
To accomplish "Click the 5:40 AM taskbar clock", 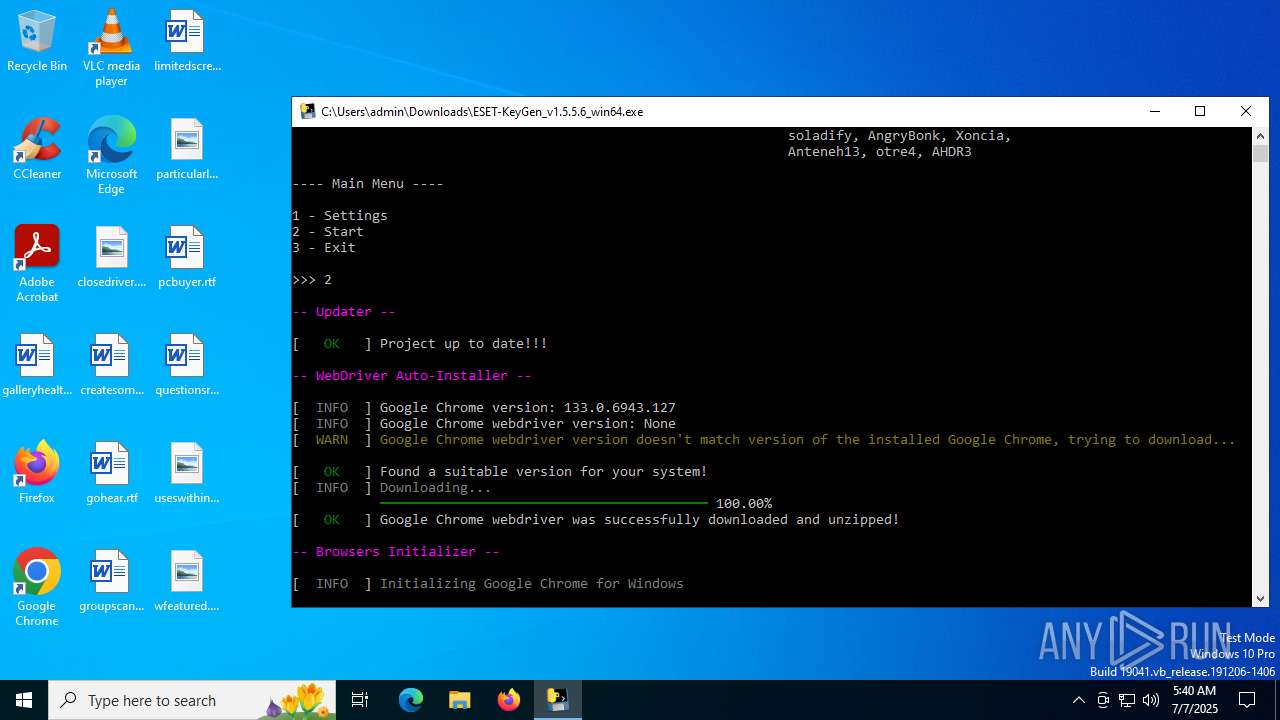I will (x=1194, y=700).
